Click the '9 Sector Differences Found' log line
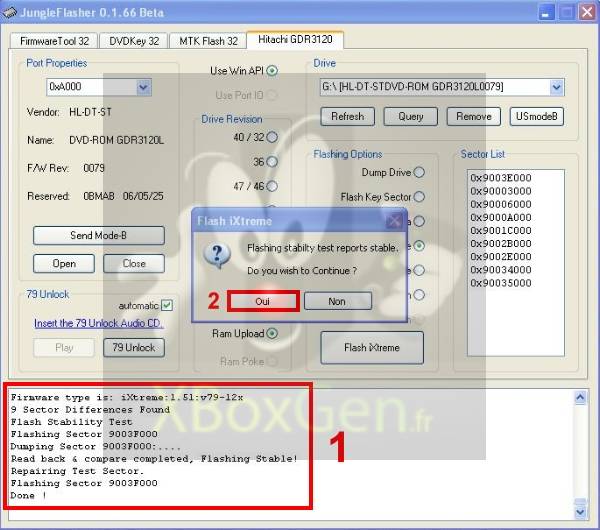Image resolution: width=600 pixels, height=530 pixels. [90, 410]
